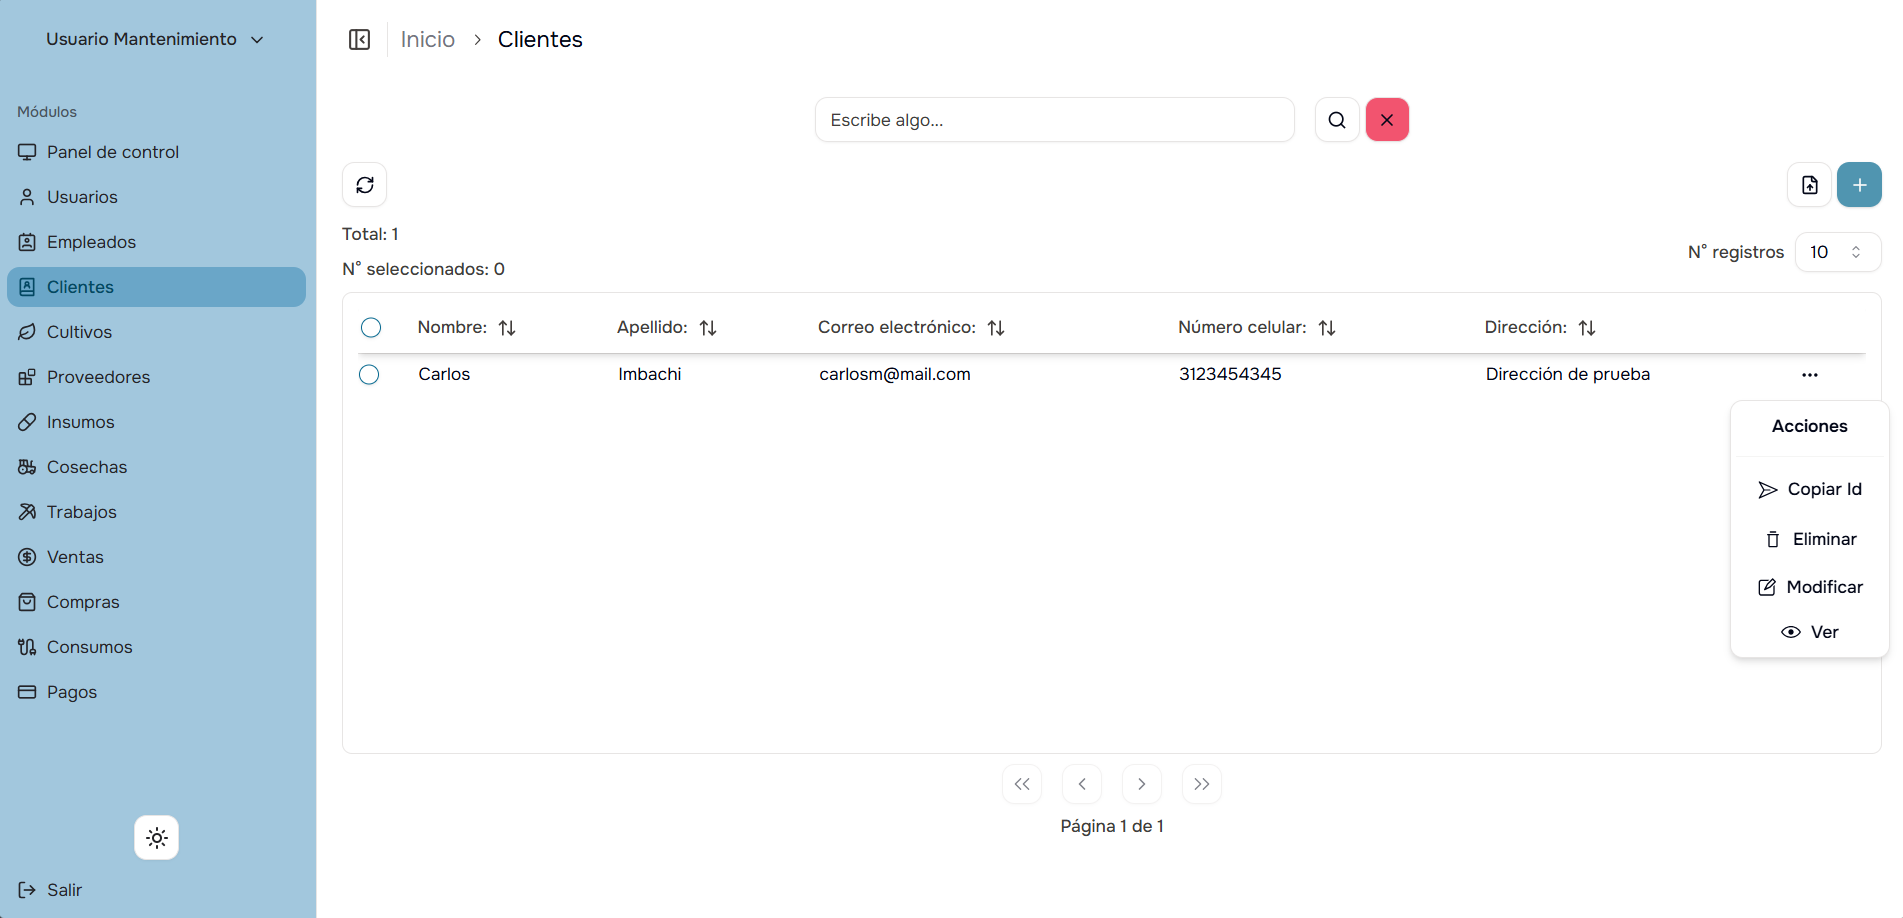Expand the Usuario Mantenimiento user menu

[155, 39]
